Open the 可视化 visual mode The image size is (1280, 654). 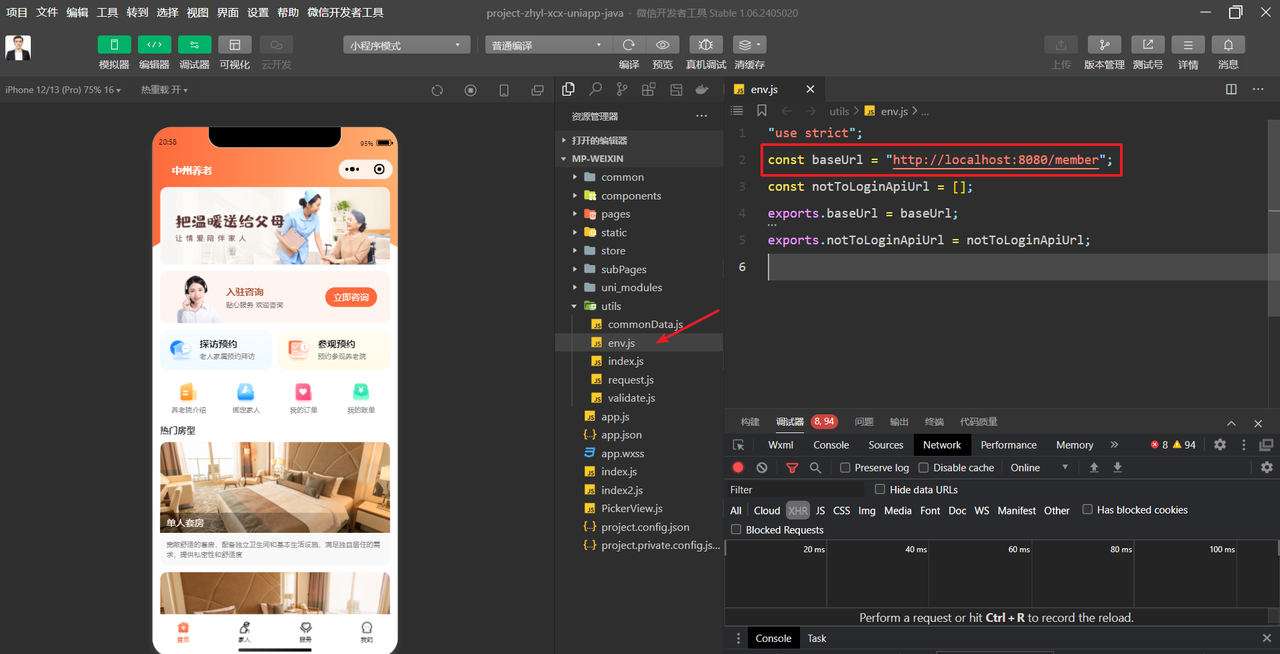click(x=235, y=45)
